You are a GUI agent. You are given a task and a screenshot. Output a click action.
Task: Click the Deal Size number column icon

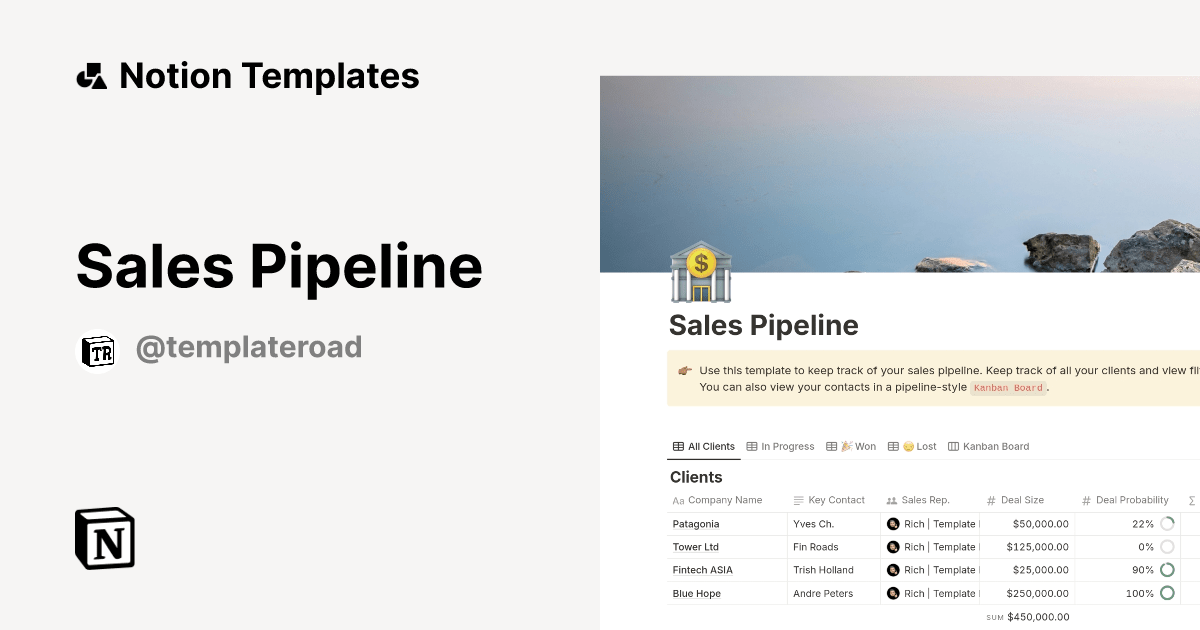click(991, 500)
